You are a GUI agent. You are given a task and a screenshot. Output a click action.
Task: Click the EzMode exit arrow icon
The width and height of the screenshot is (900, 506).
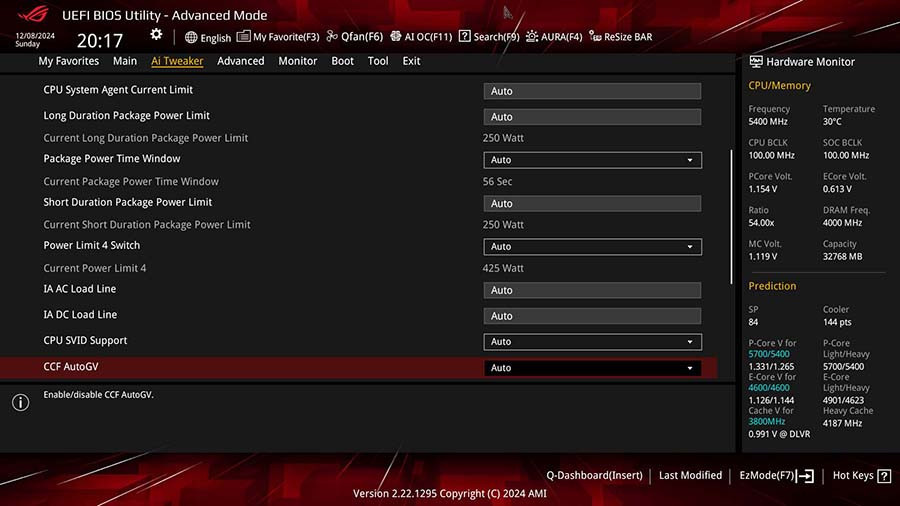click(805, 476)
